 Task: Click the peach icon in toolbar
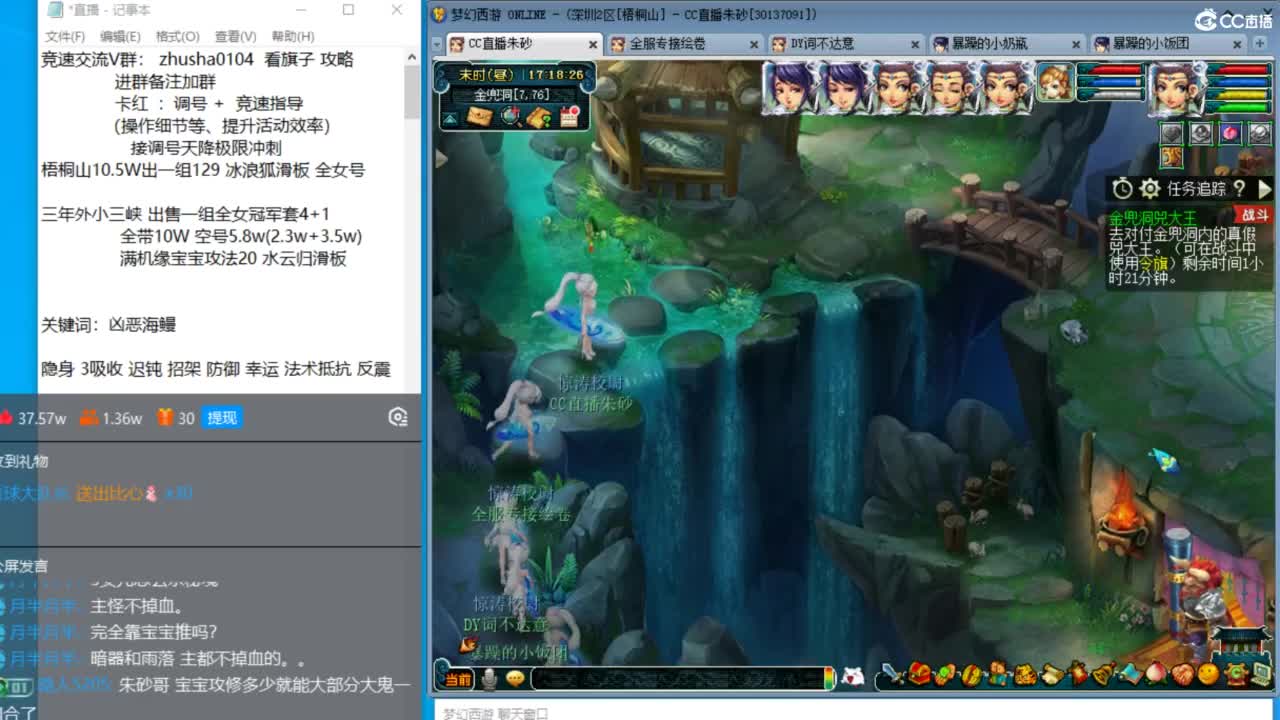[x=1155, y=675]
